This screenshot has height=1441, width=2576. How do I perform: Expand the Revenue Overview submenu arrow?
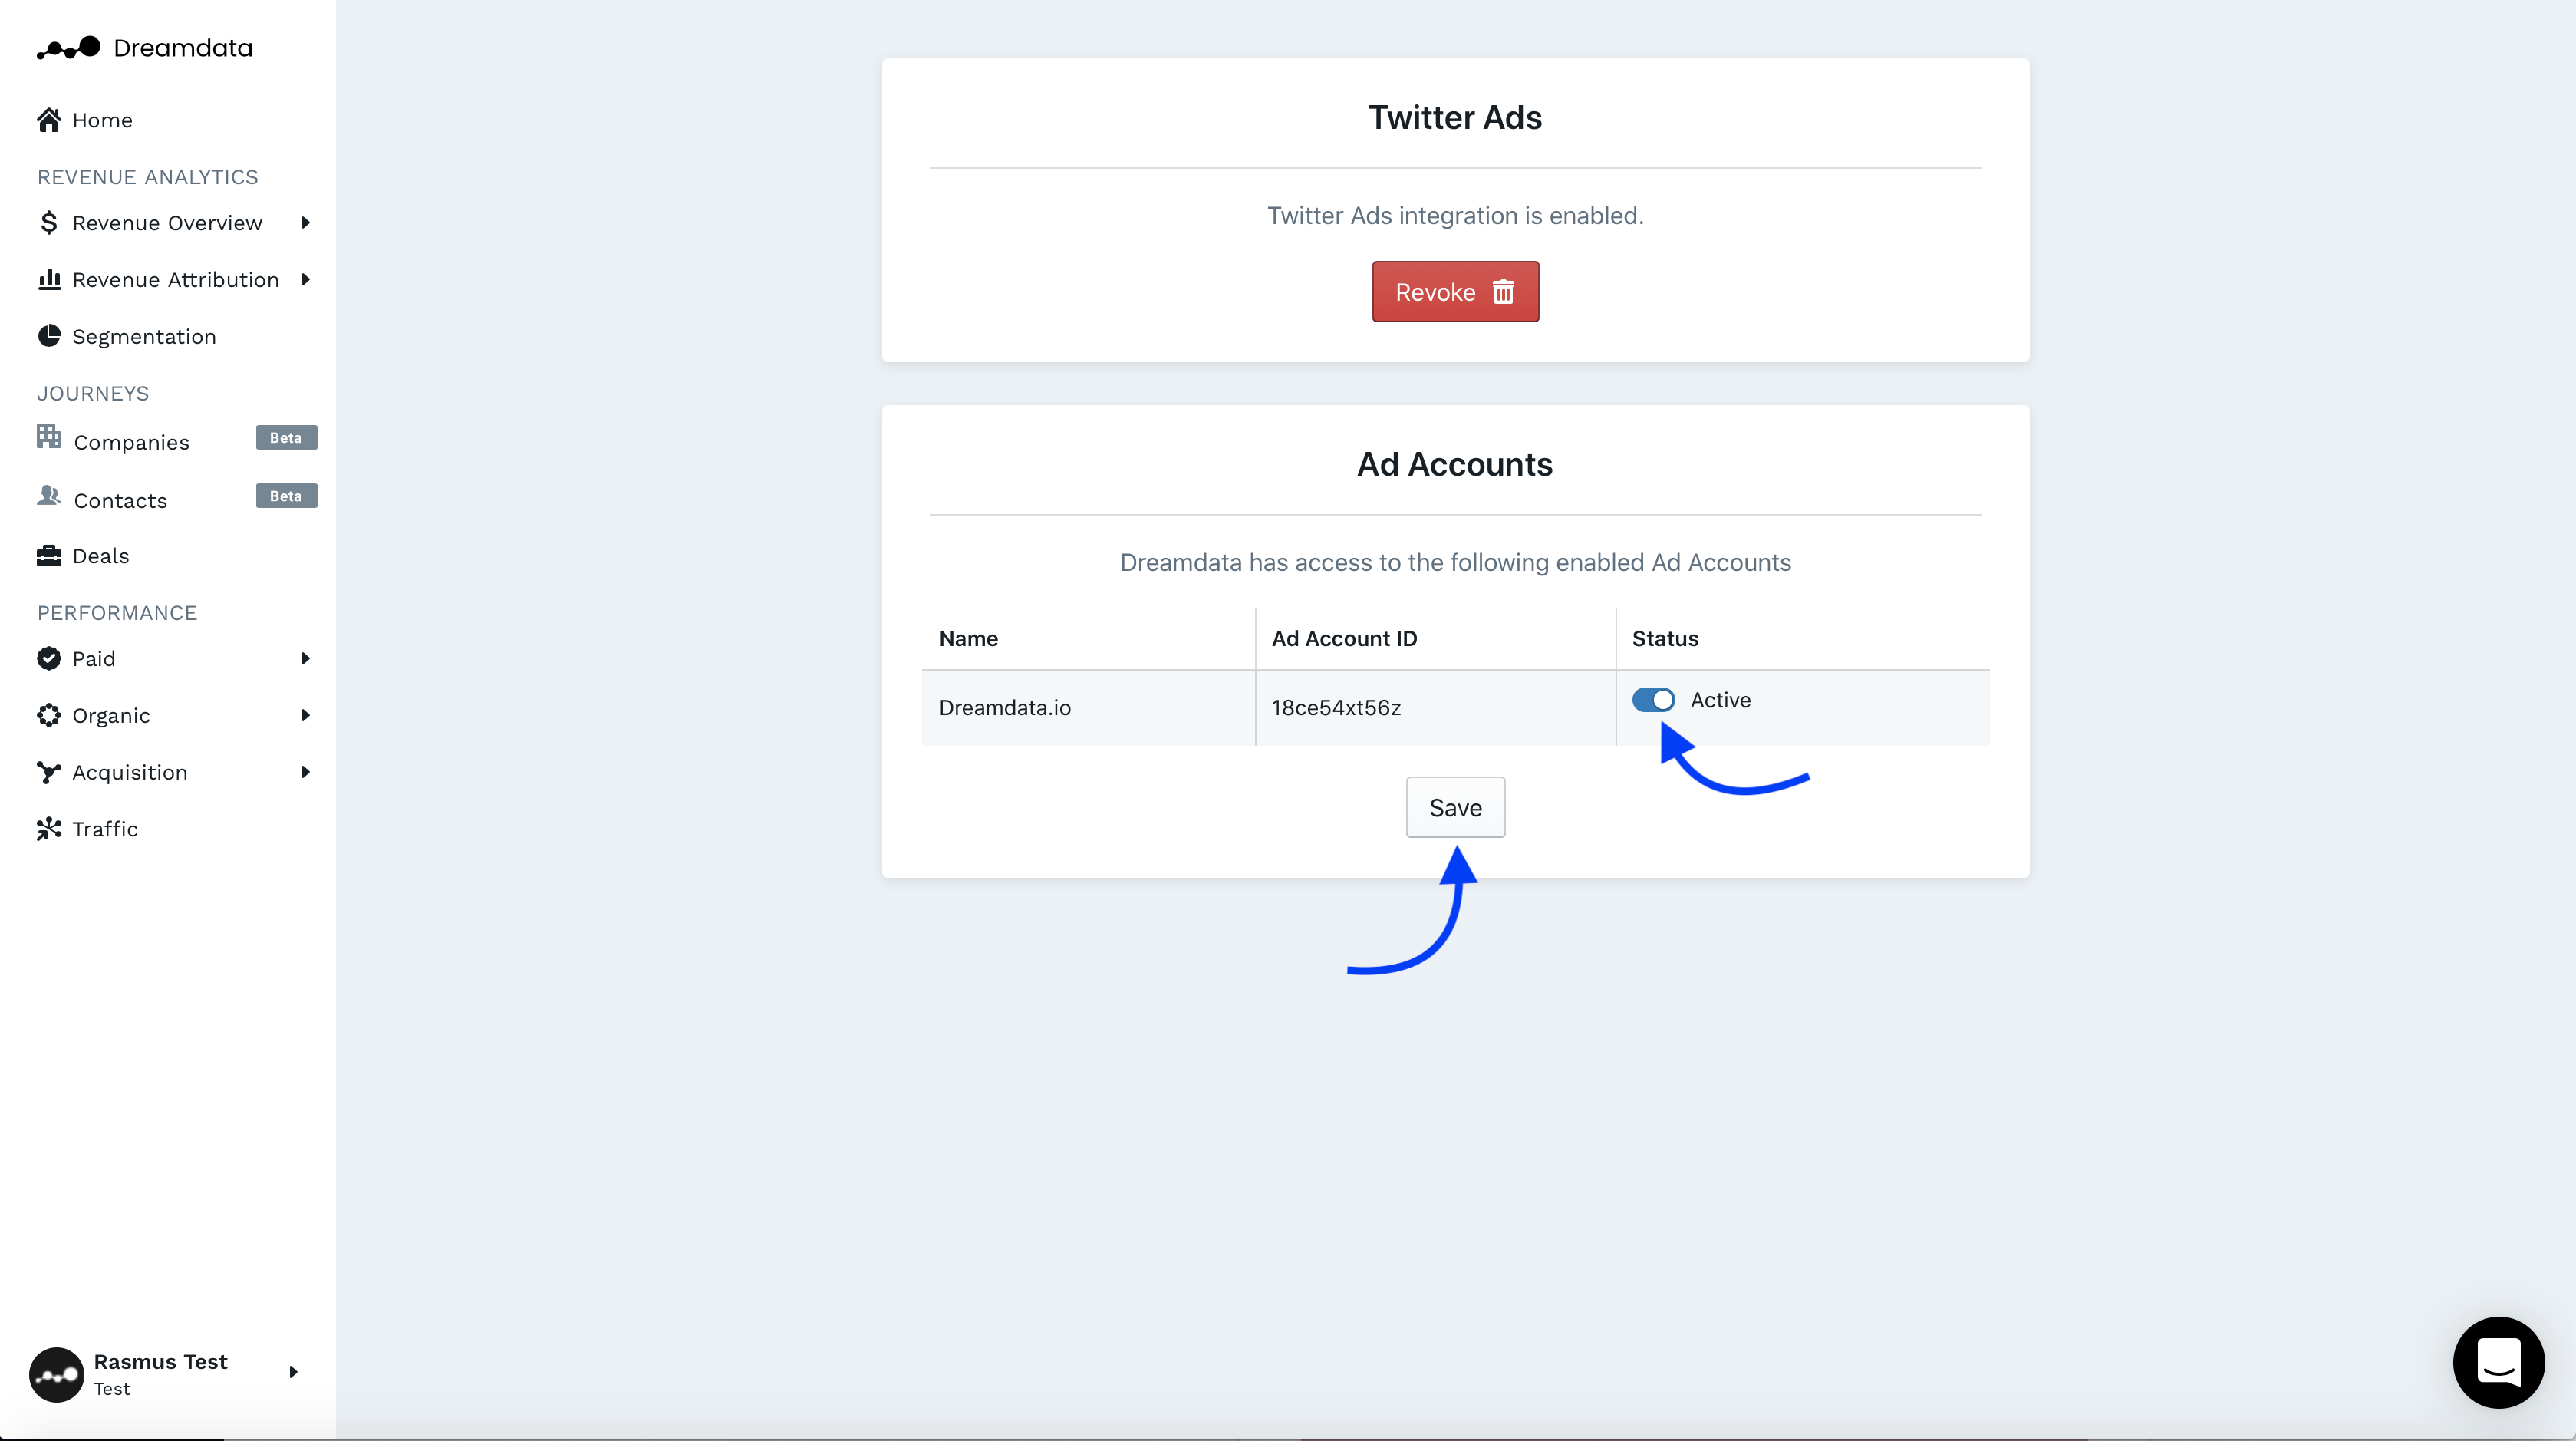click(306, 222)
